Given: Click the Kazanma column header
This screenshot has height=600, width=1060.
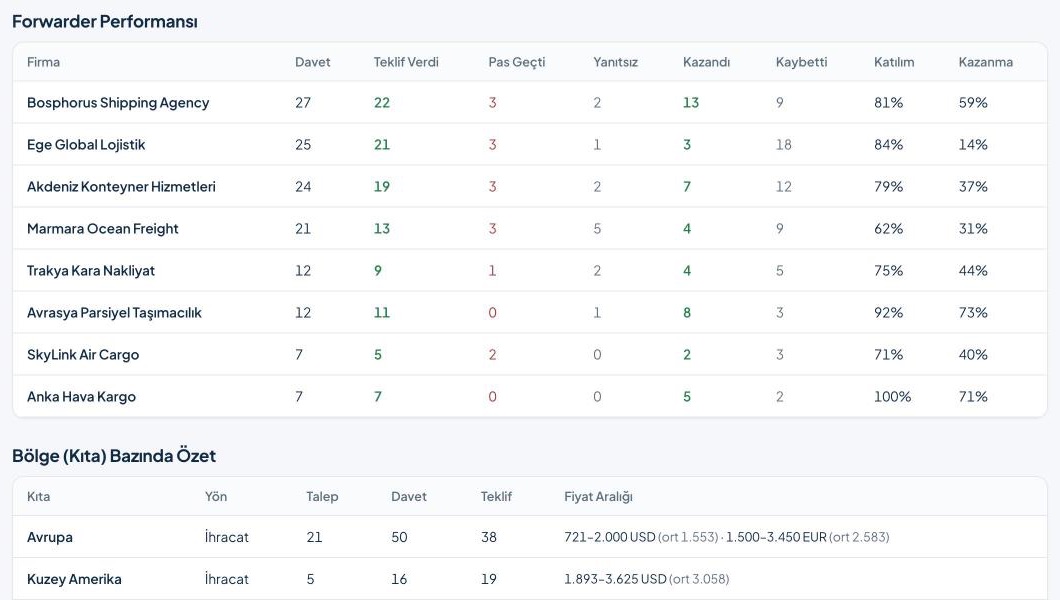Looking at the screenshot, I should 986,62.
